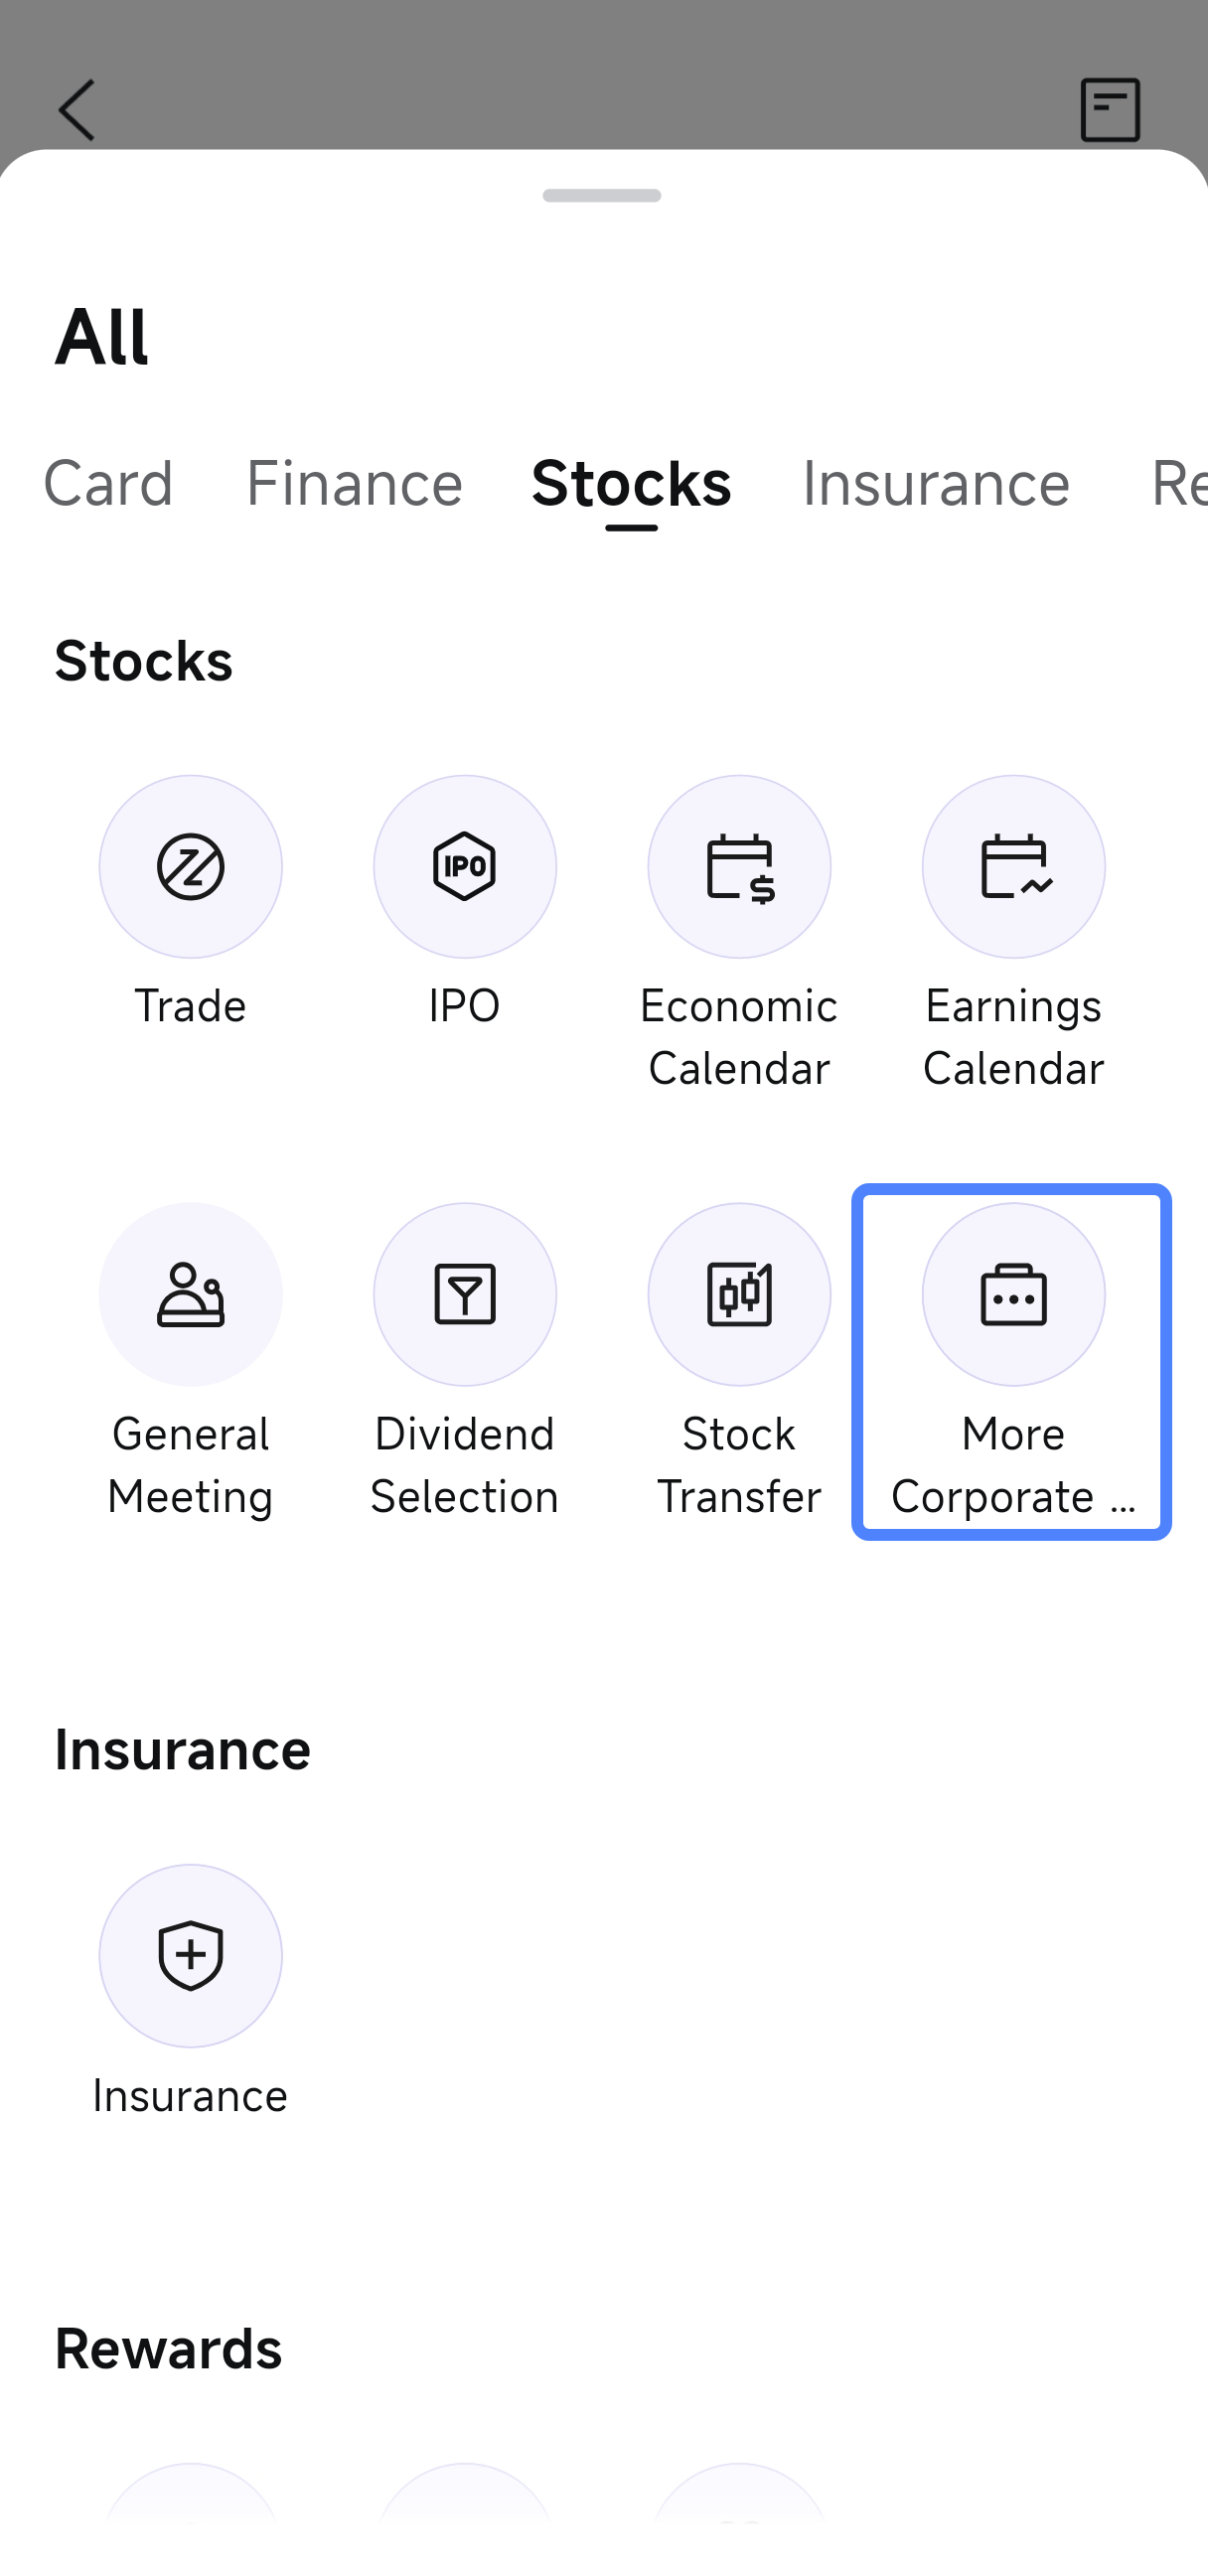The height and width of the screenshot is (2576, 1208).
Task: Switch to the Card tab
Action: click(108, 484)
